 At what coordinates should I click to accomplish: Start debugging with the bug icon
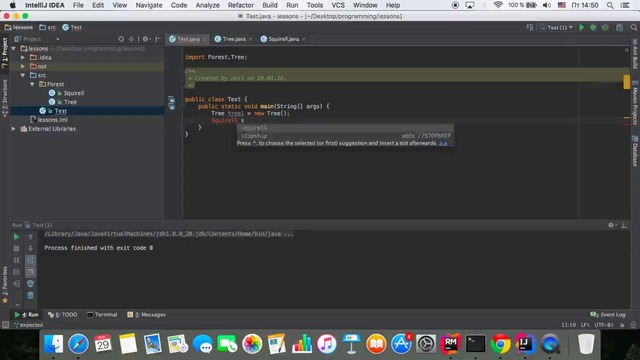point(593,27)
